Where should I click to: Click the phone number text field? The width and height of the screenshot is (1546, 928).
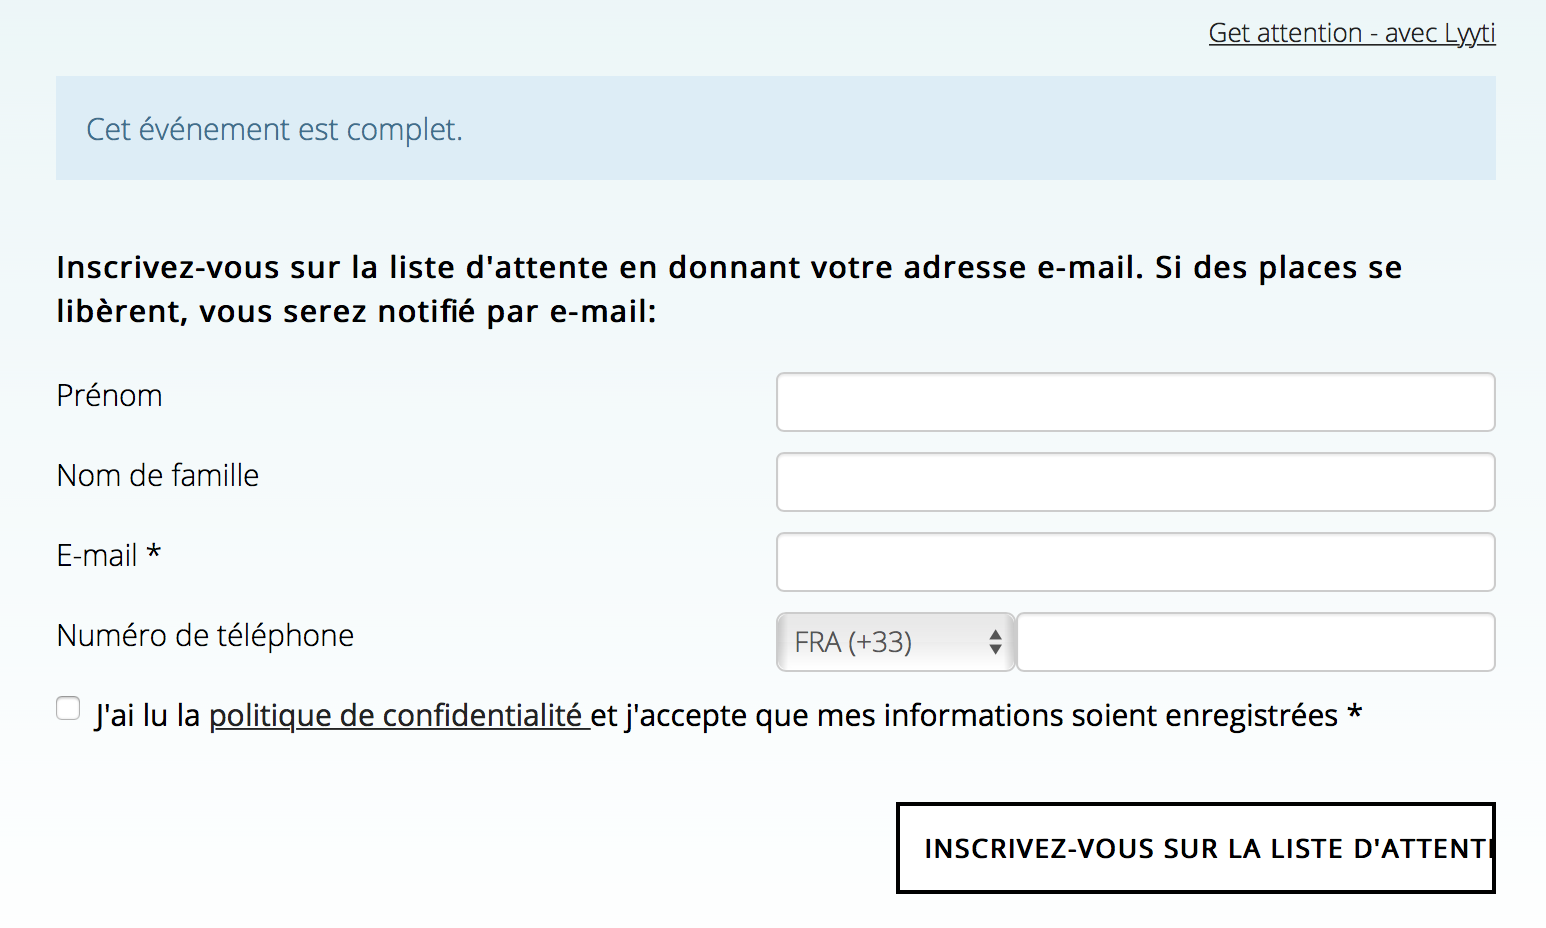(1255, 642)
